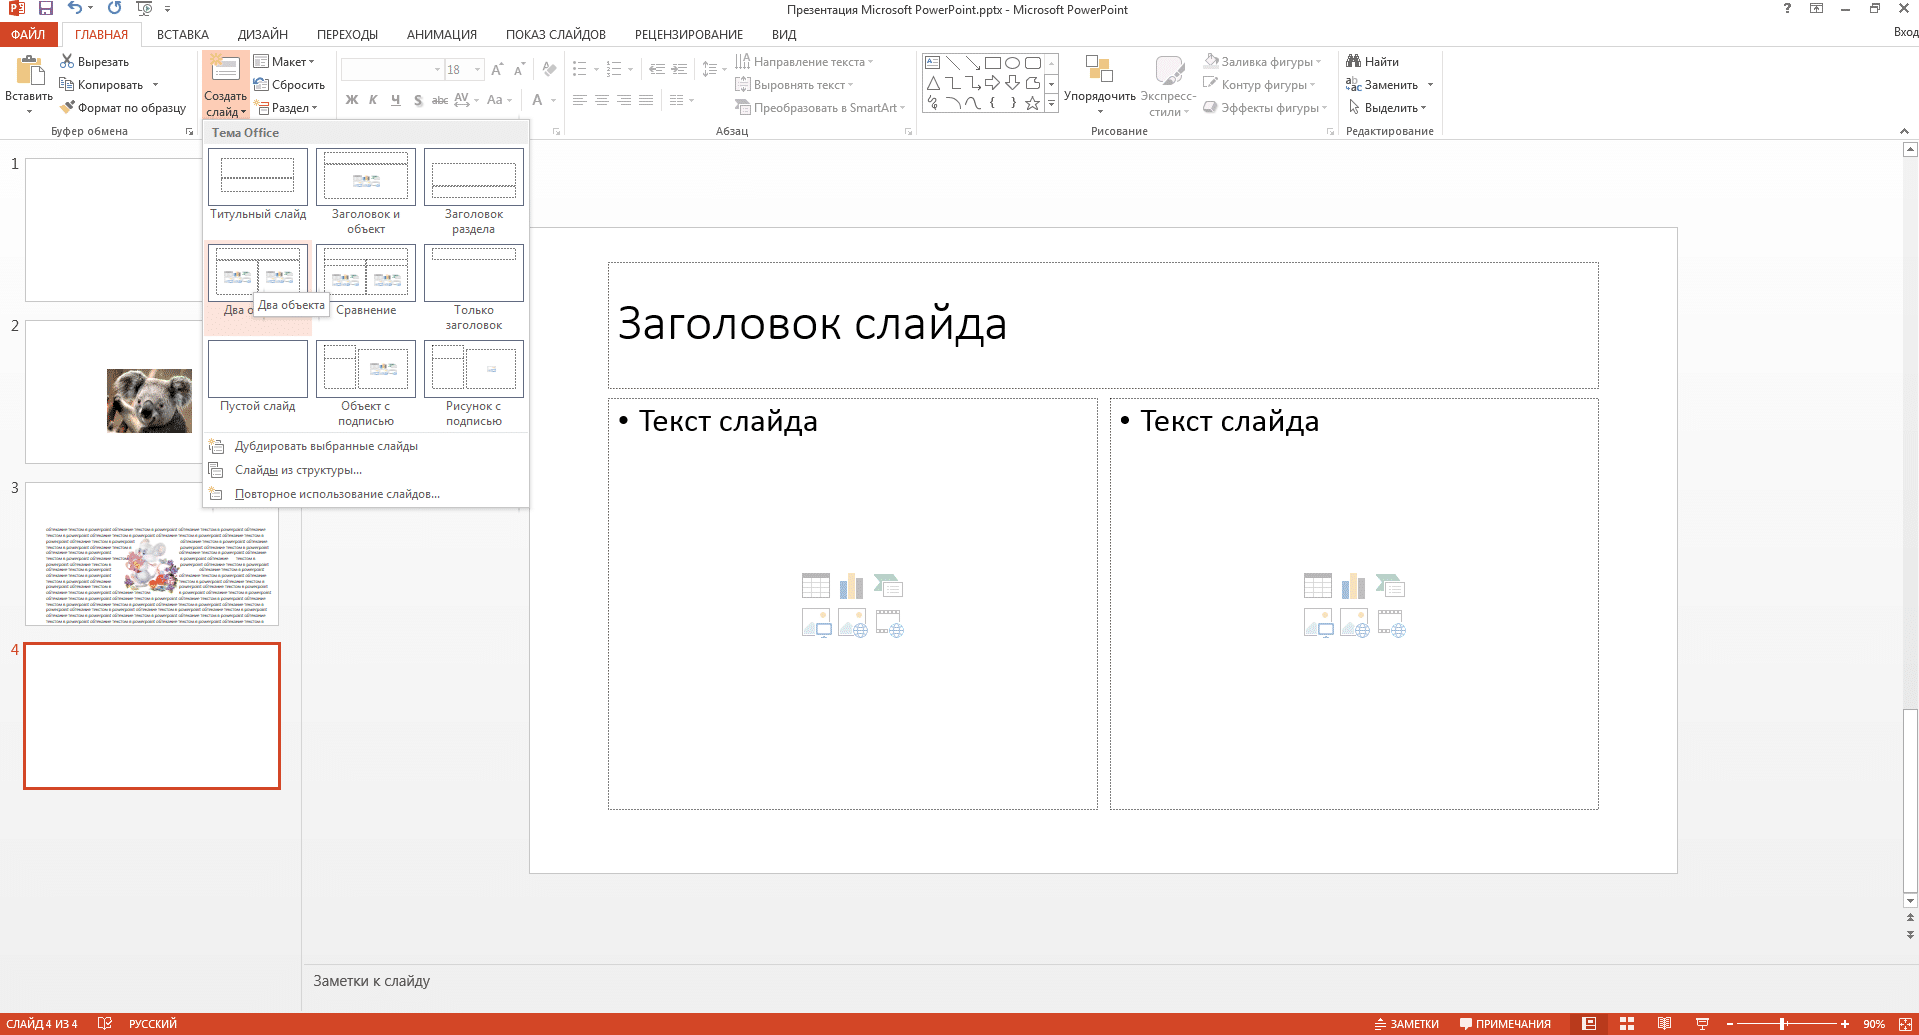Toggle text shadow (S) formatting
The width and height of the screenshot is (1919, 1035).
(418, 100)
